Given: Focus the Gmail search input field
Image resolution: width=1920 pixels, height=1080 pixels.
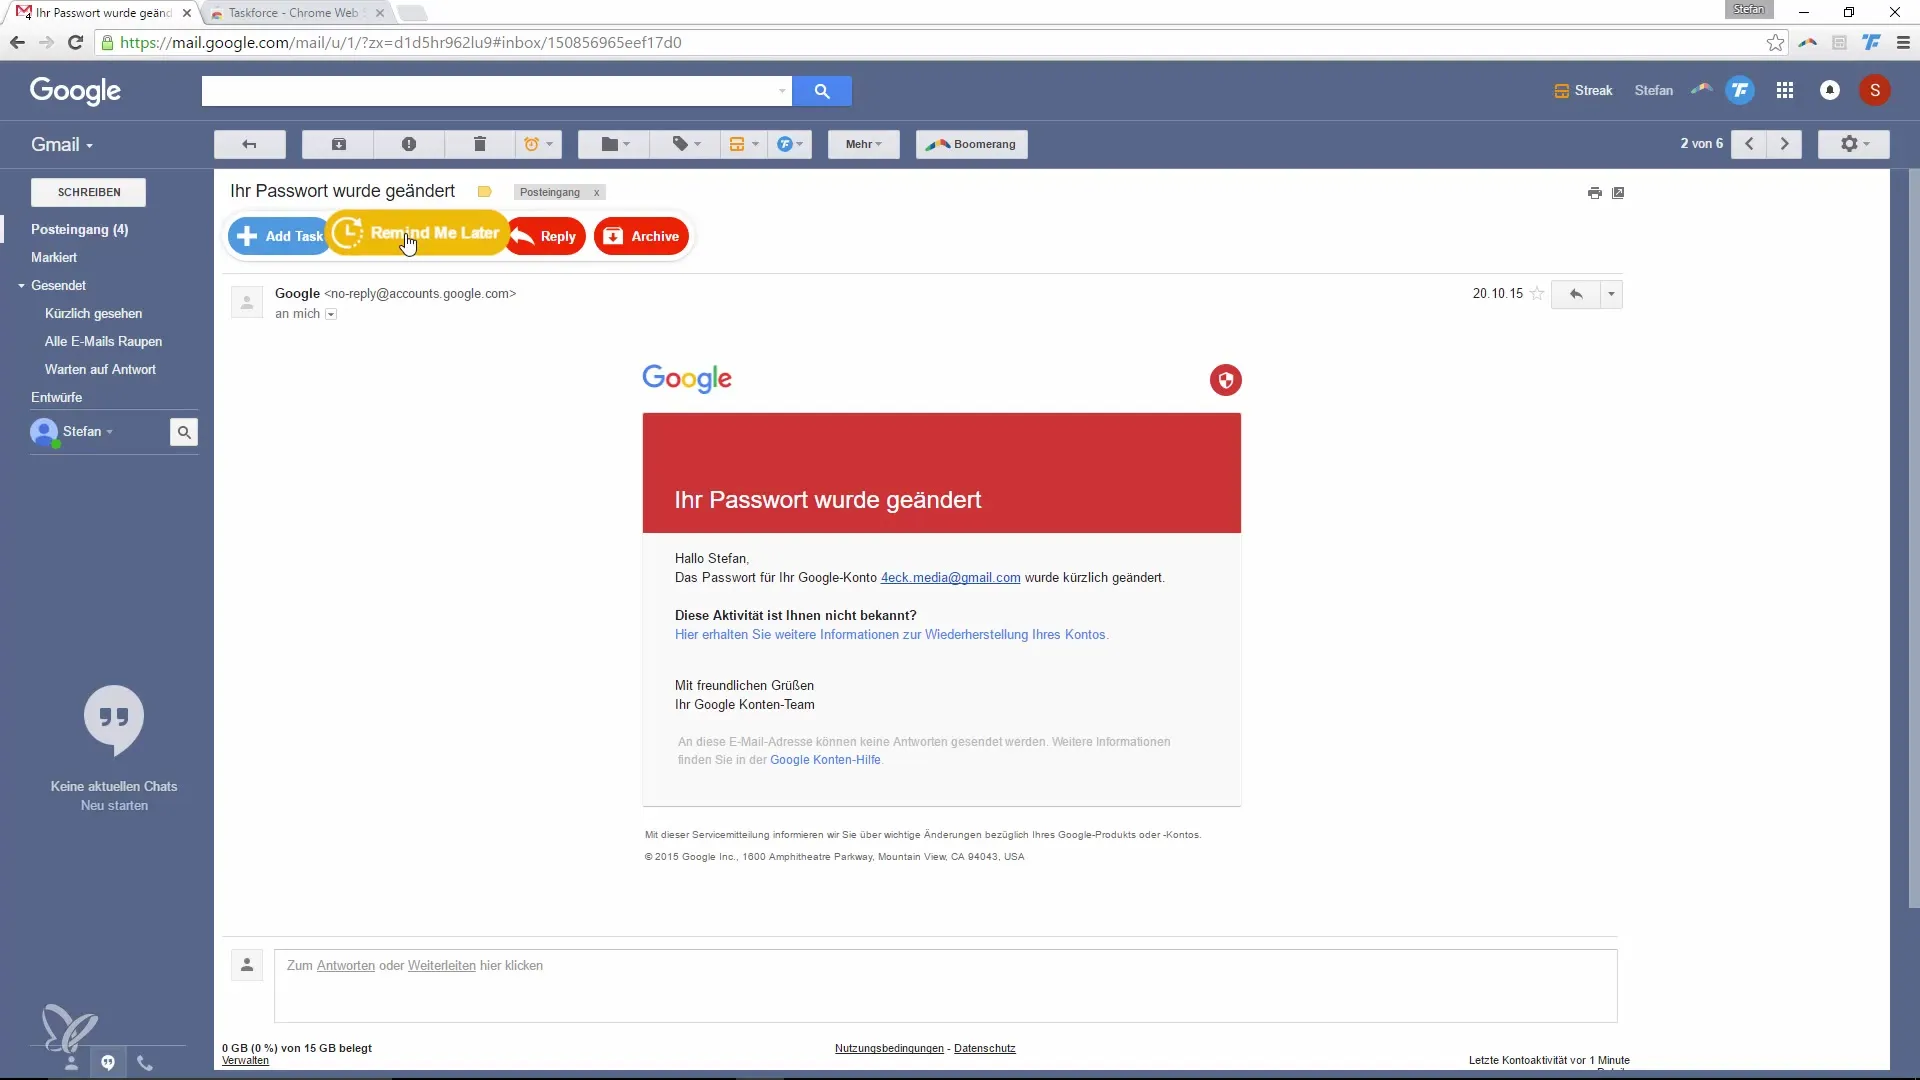Looking at the screenshot, I should tap(488, 91).
